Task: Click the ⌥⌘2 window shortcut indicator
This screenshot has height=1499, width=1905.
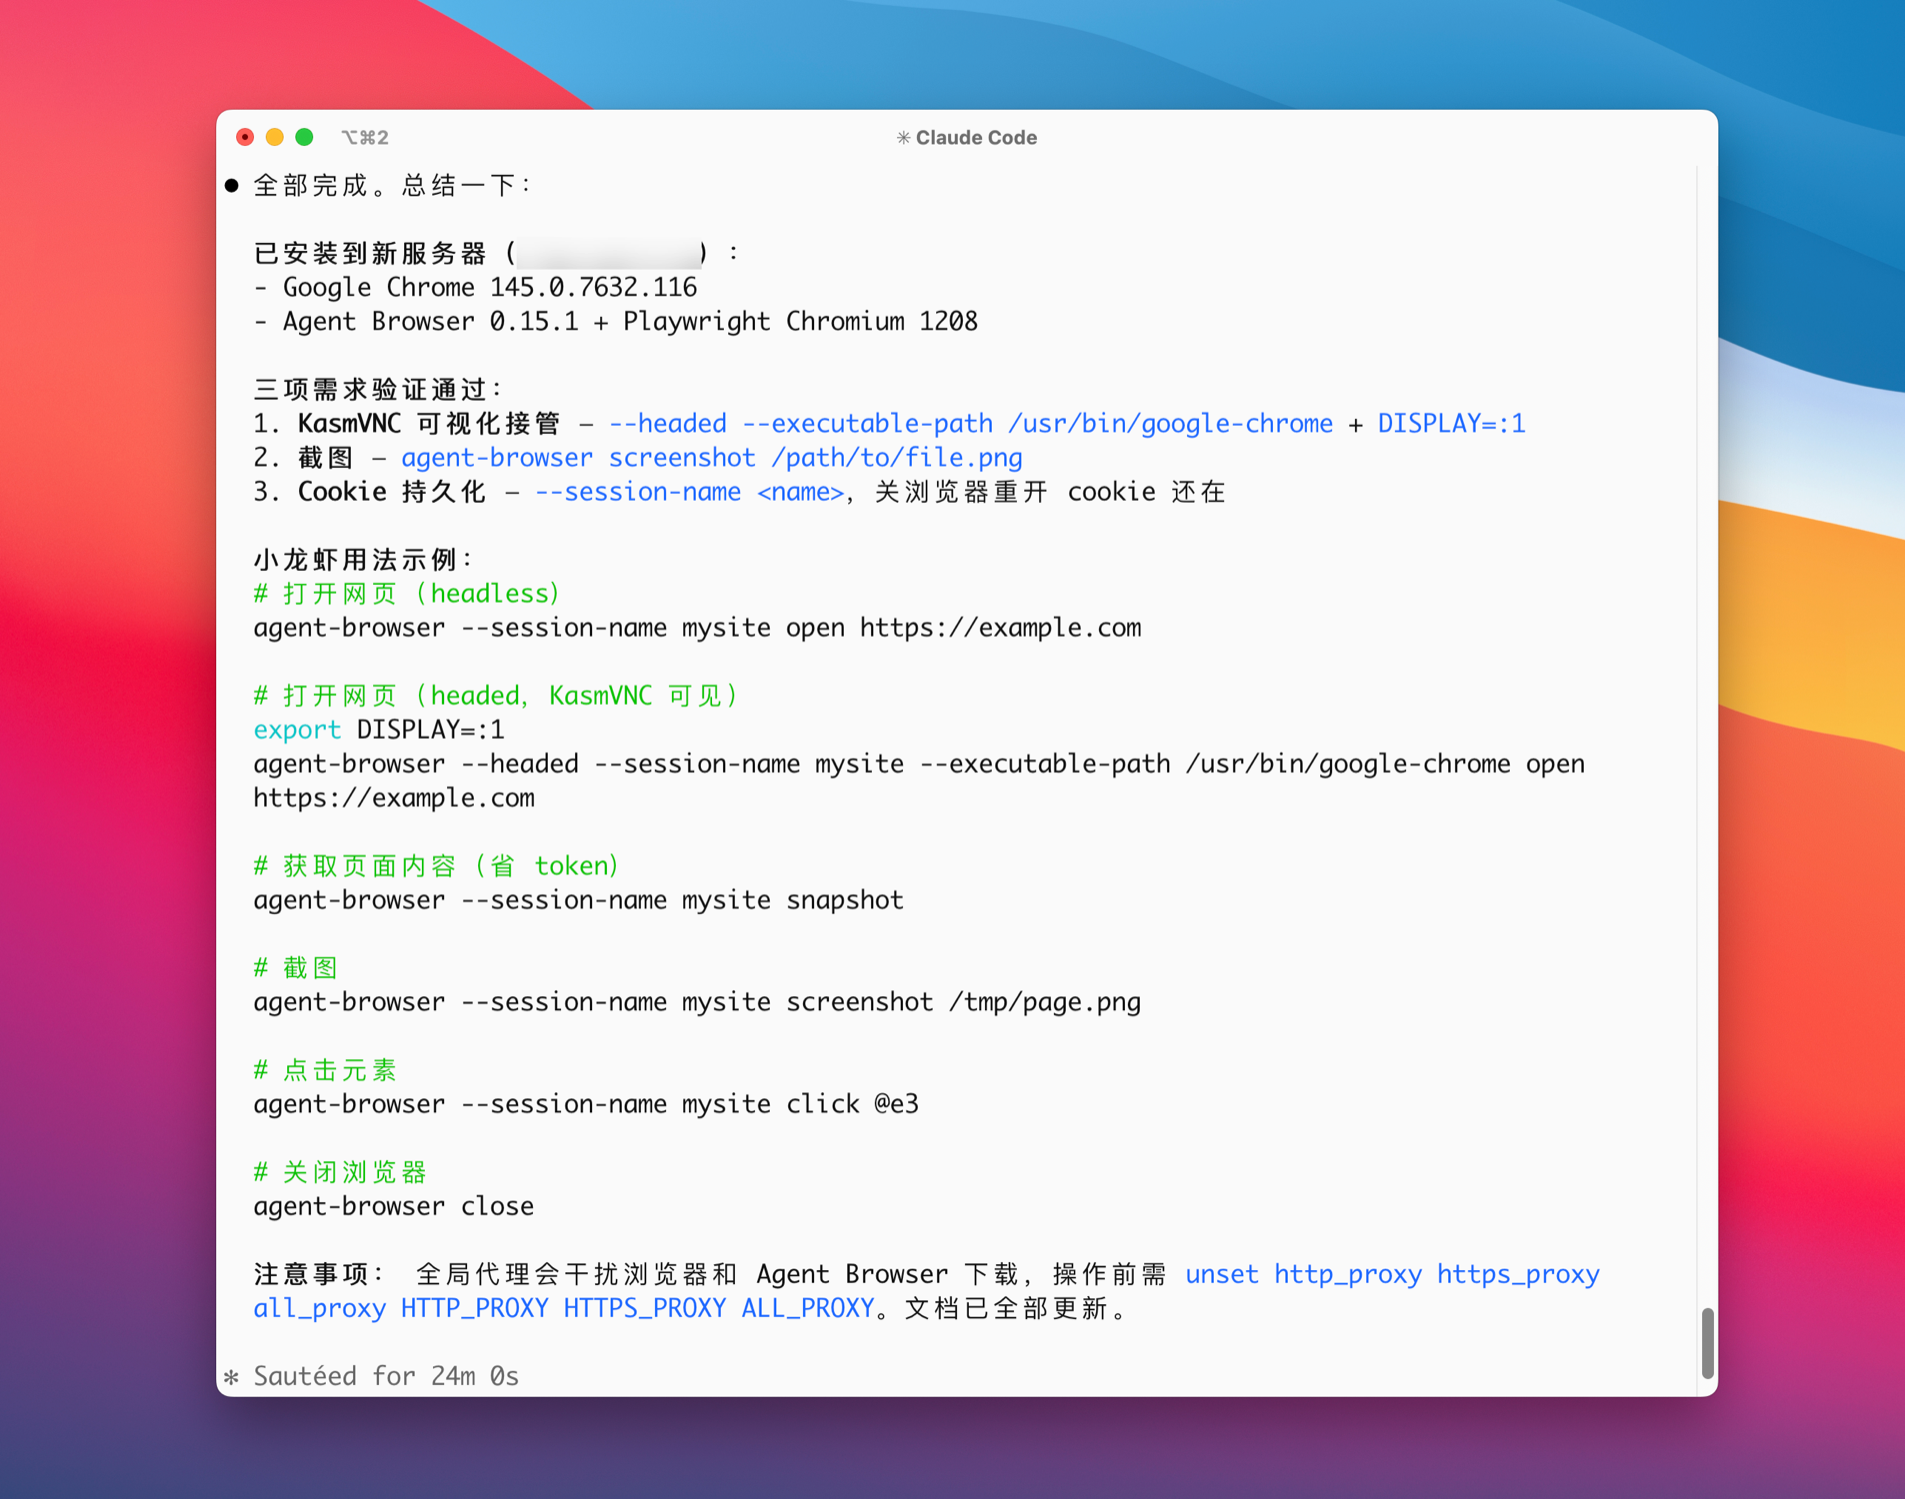Action: [x=365, y=138]
